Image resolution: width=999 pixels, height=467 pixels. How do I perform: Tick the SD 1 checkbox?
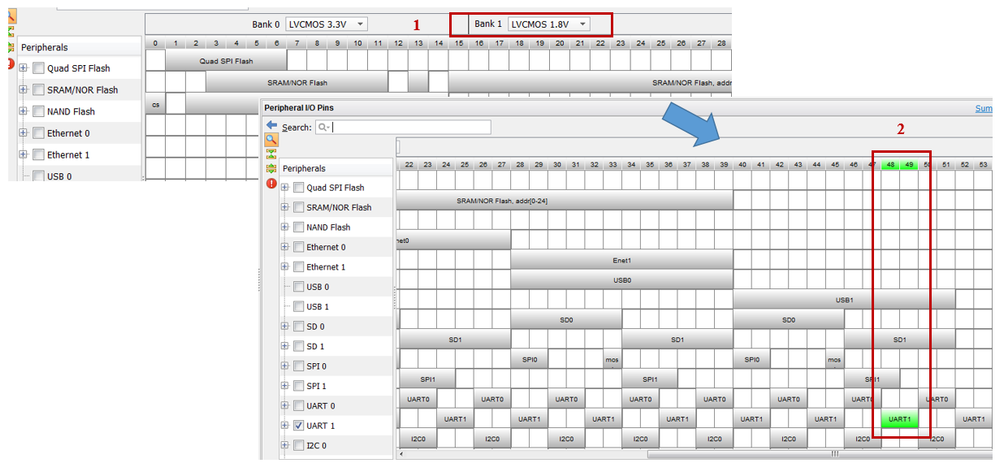click(x=298, y=347)
